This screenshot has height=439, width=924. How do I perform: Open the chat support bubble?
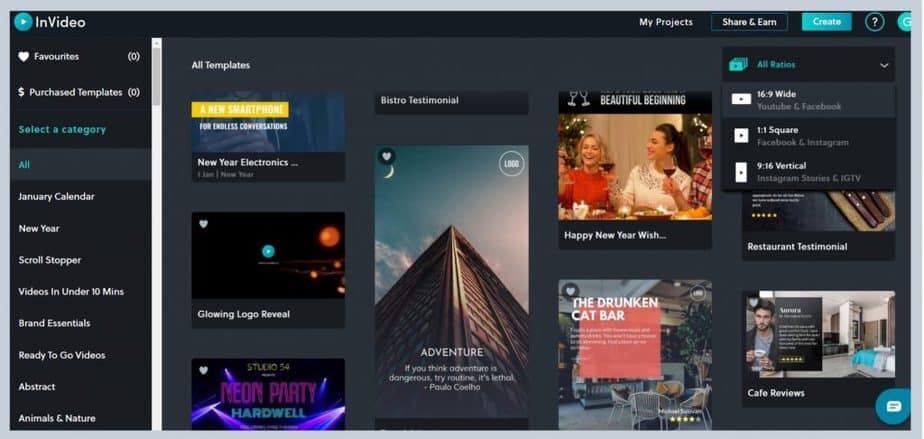tap(893, 406)
